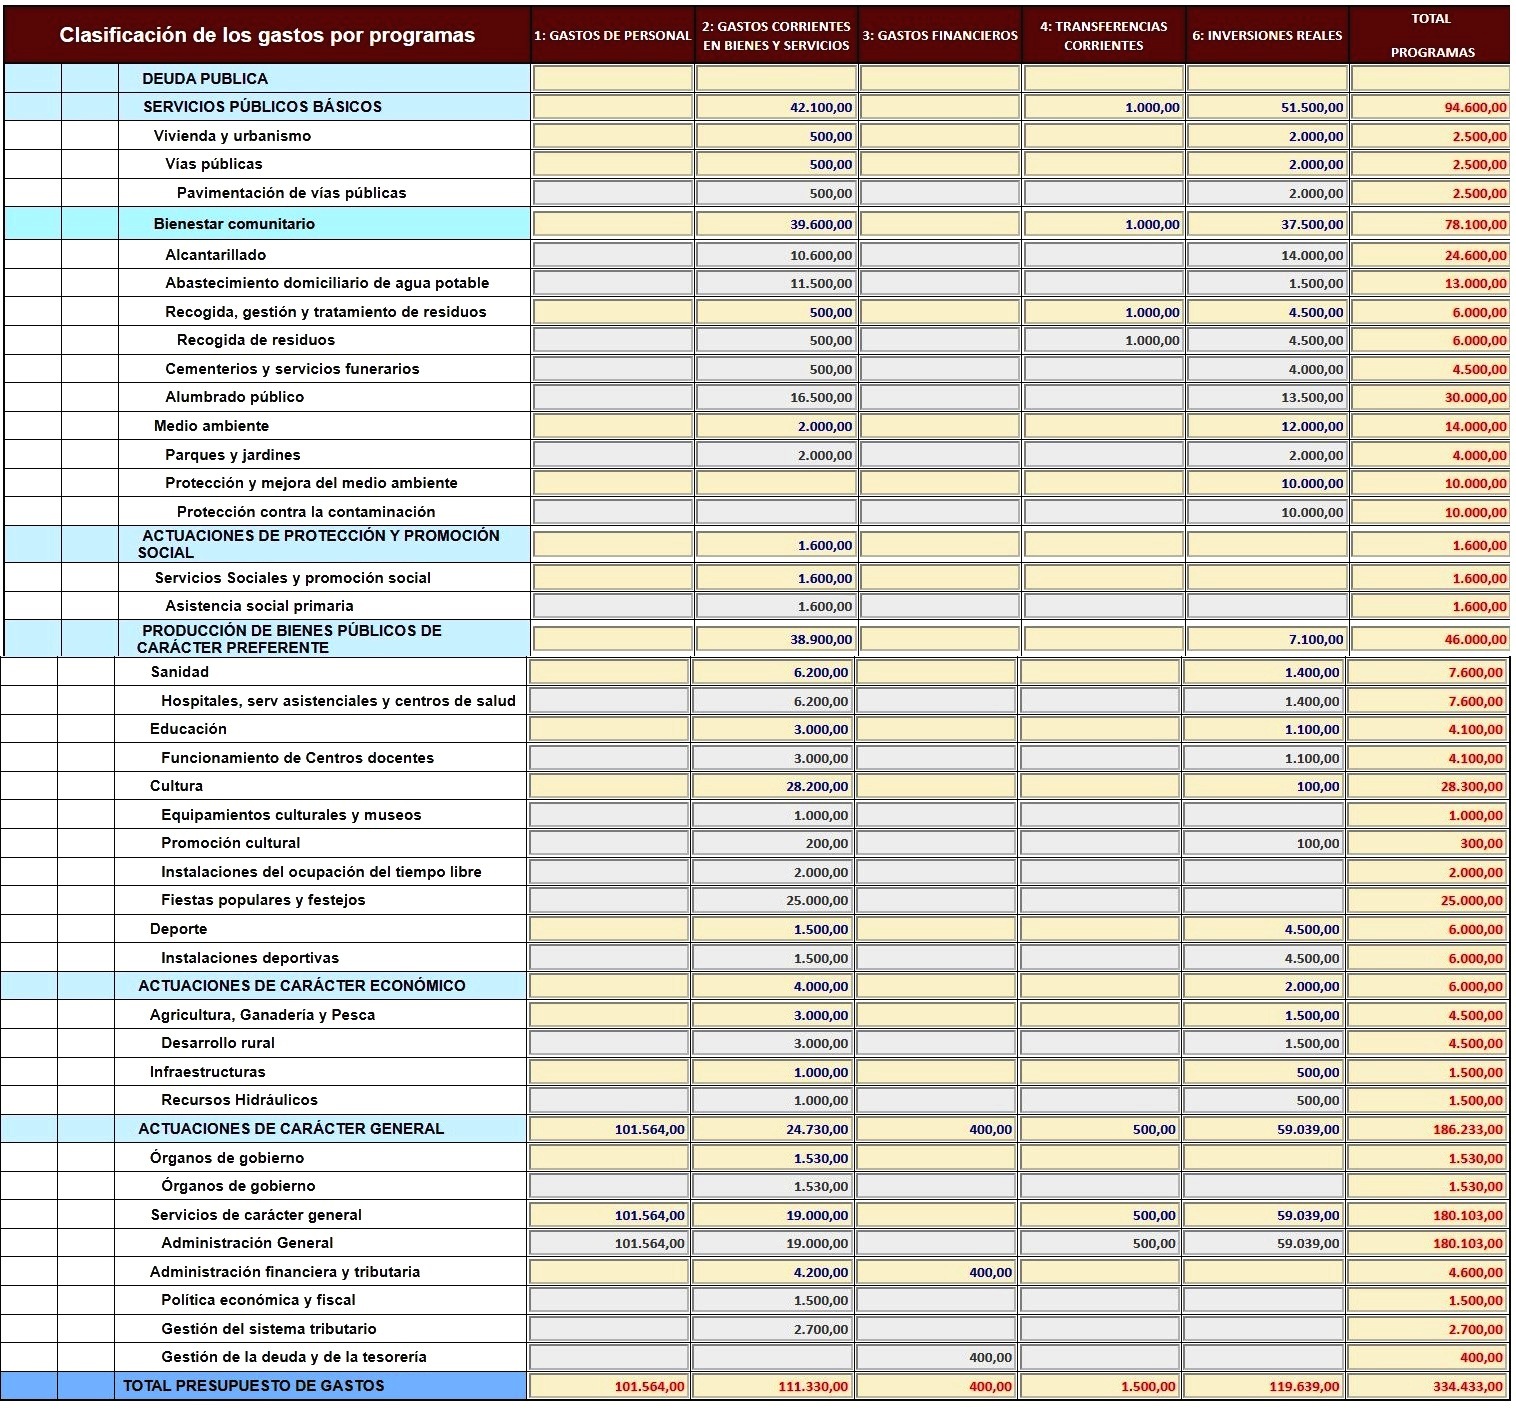1516x1424 pixels.
Task: Select 'Gestión de la deuda' gastos financieros cell
Action: pos(937,1358)
